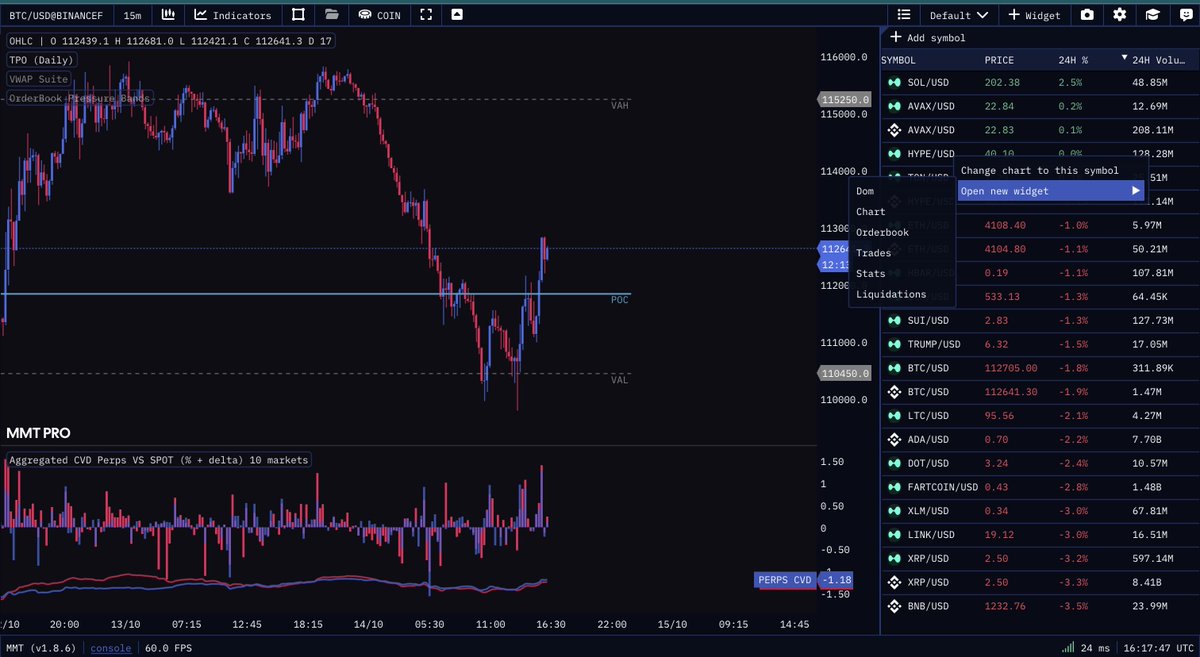Open the folder templates icon
This screenshot has height=657, width=1200.
(332, 15)
